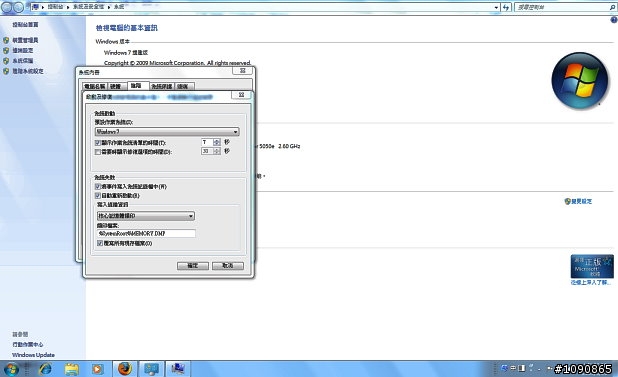The width and height of the screenshot is (618, 377).
Task: Switch to System Protection tab in System Properties
Action: (162, 86)
